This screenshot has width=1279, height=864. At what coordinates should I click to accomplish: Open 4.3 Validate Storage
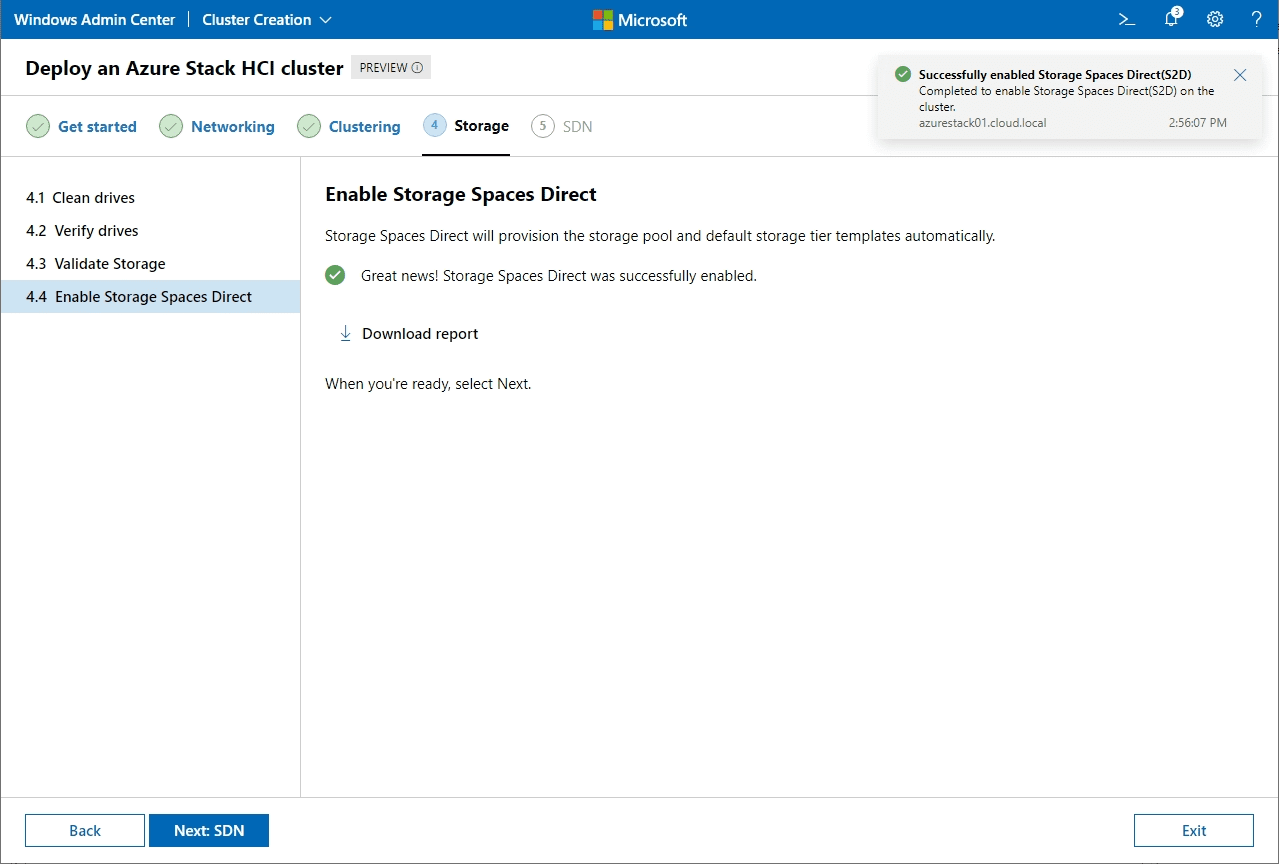[x=109, y=264]
